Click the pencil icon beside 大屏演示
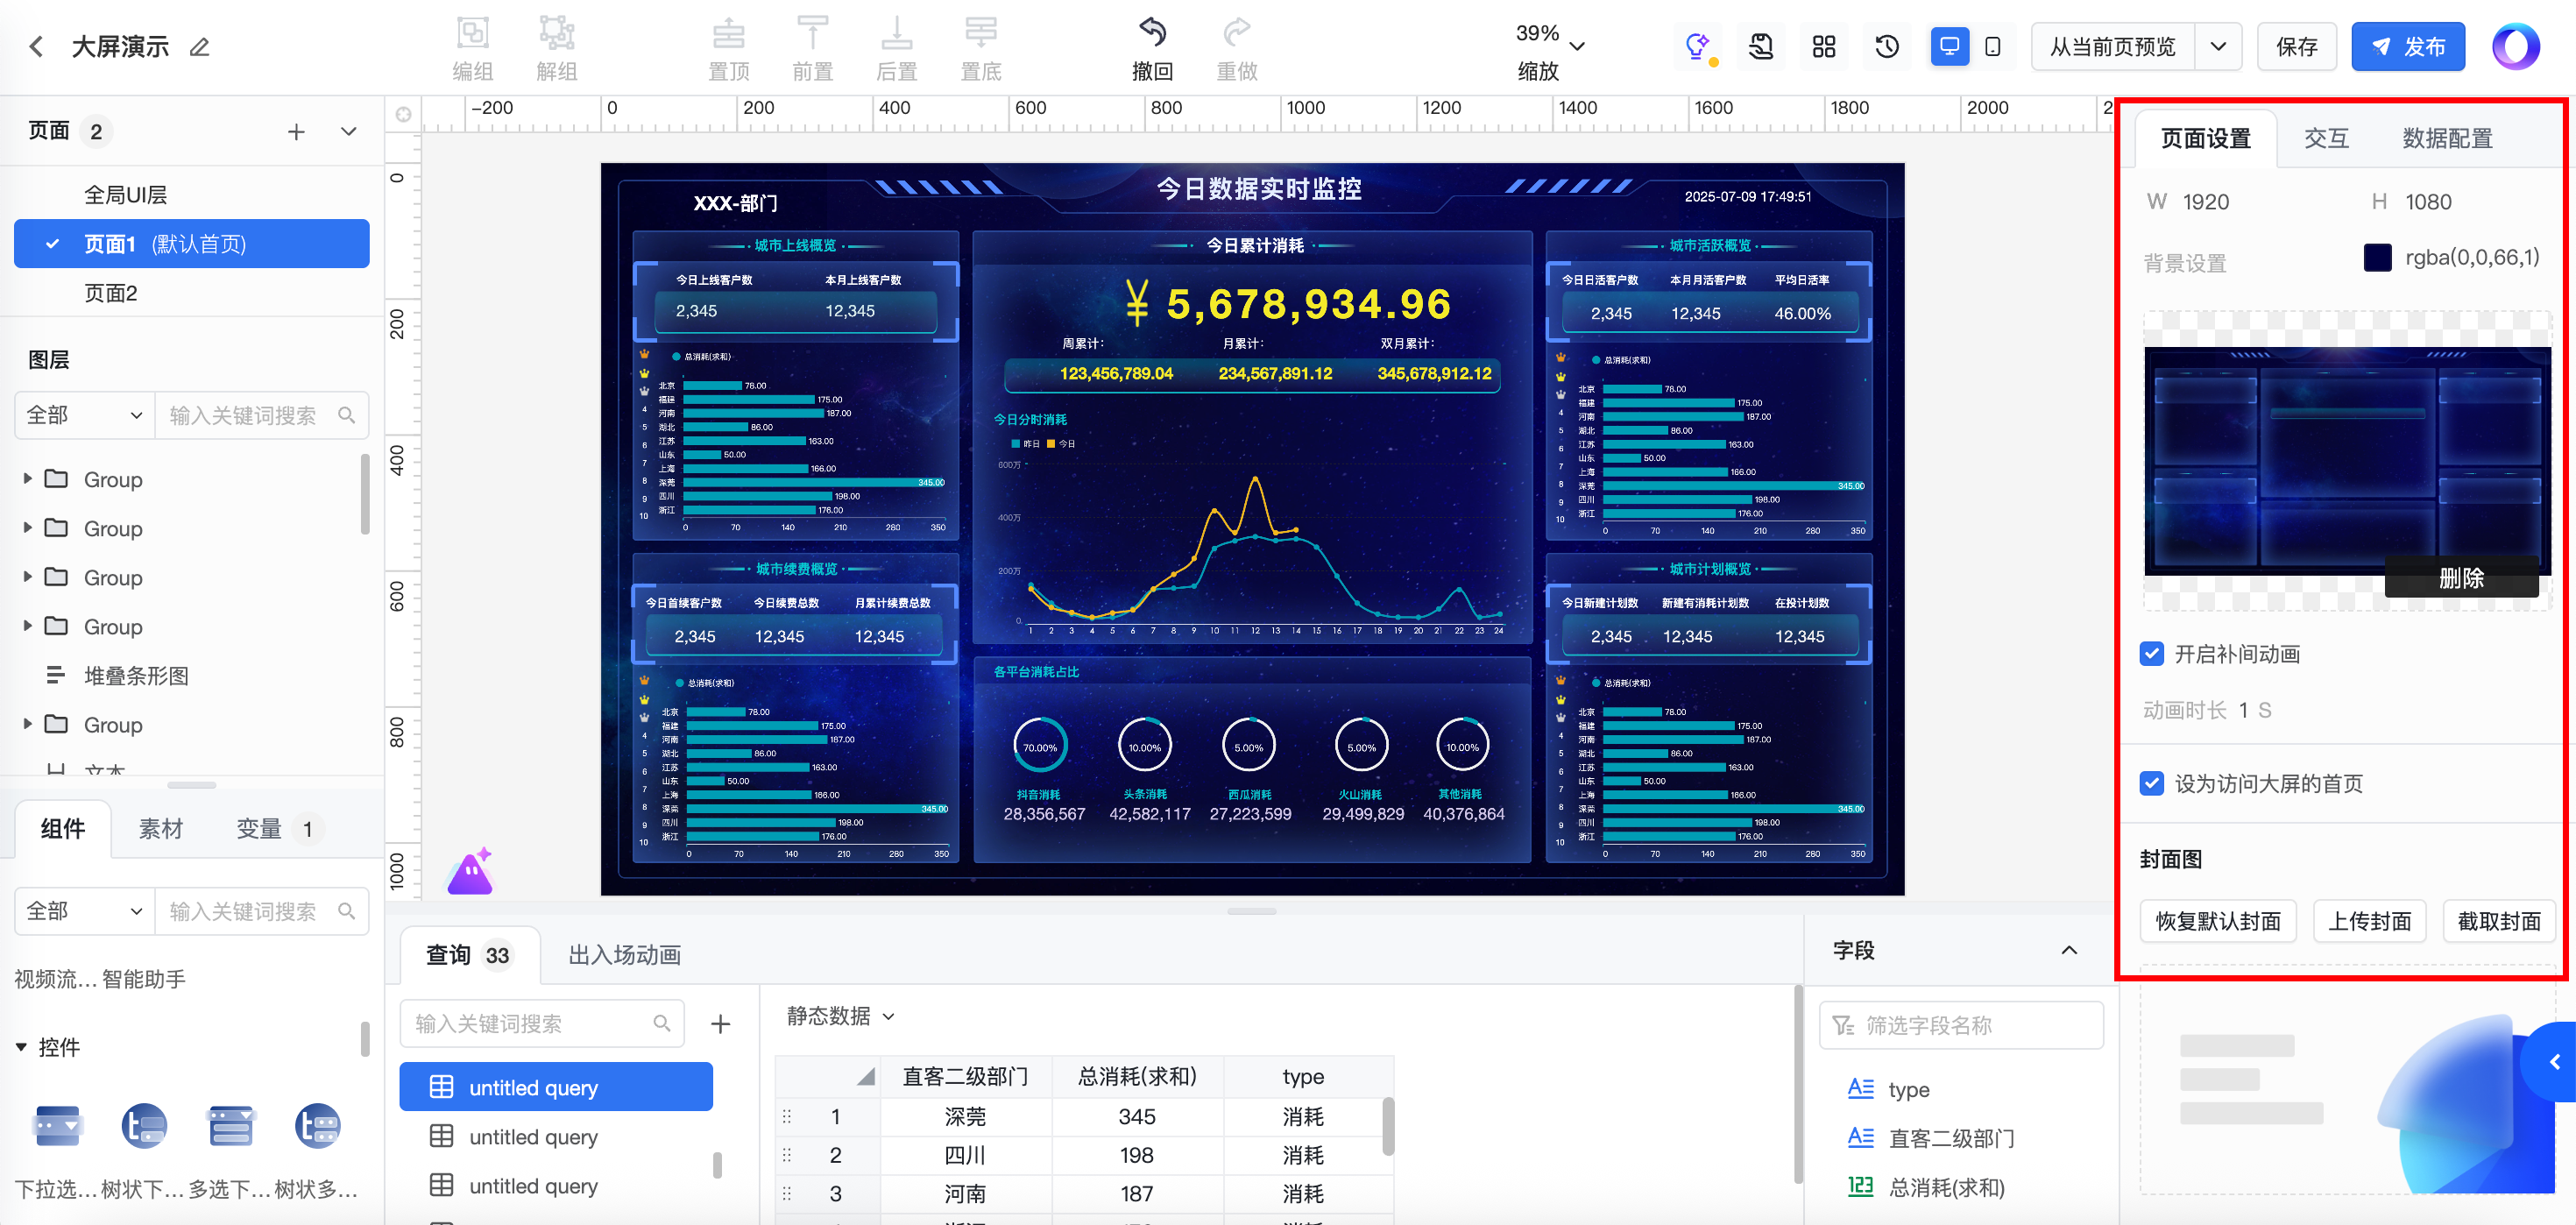Screen dimensions: 2576x1225 [x=200, y=47]
